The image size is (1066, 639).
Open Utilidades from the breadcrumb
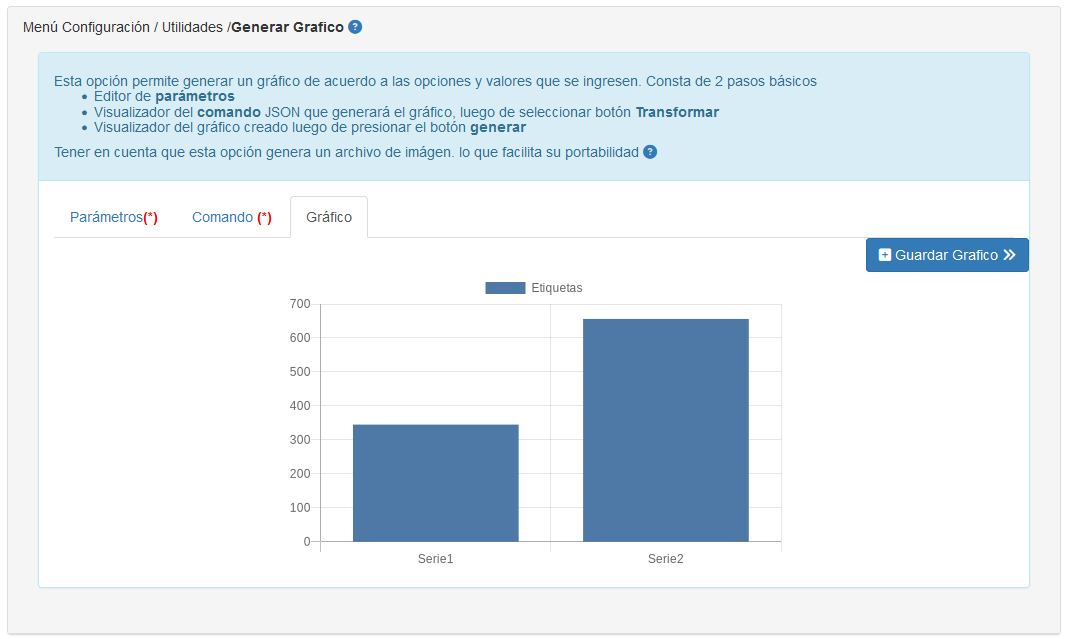tap(192, 27)
